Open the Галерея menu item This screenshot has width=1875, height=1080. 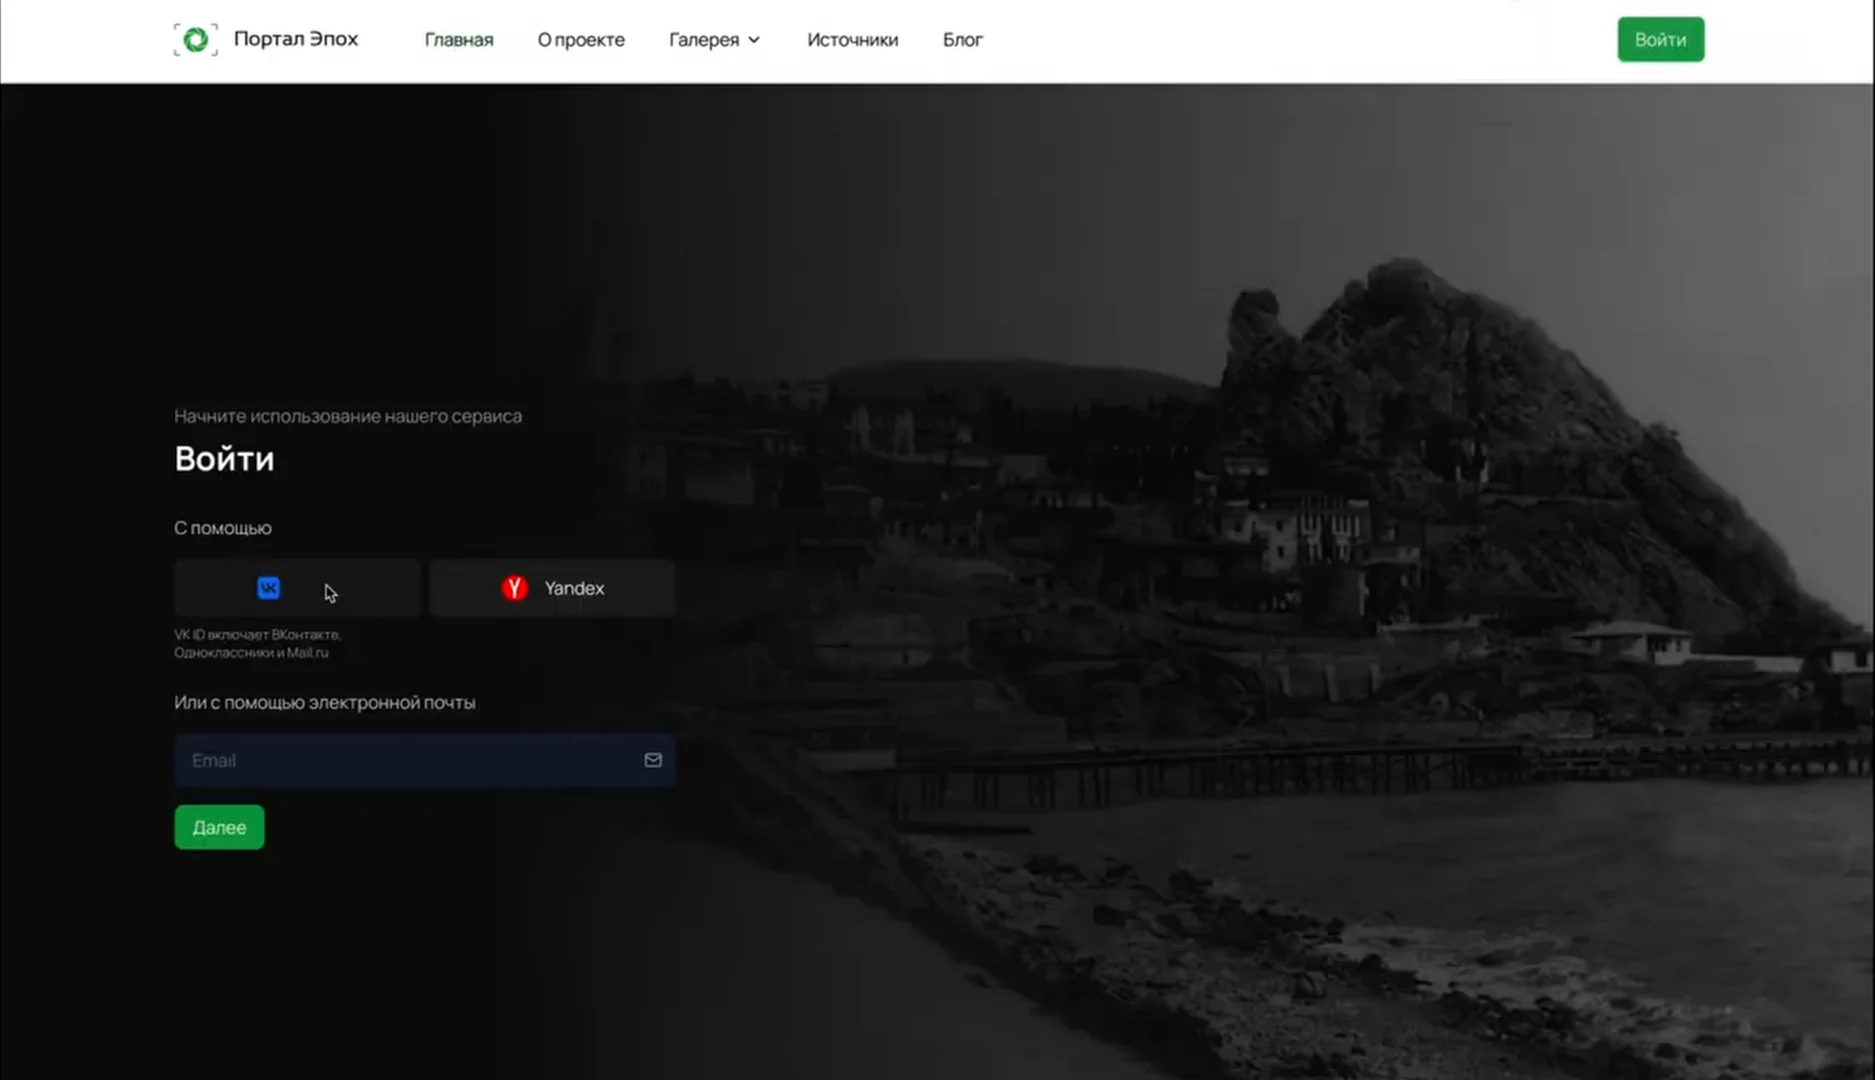(x=703, y=40)
